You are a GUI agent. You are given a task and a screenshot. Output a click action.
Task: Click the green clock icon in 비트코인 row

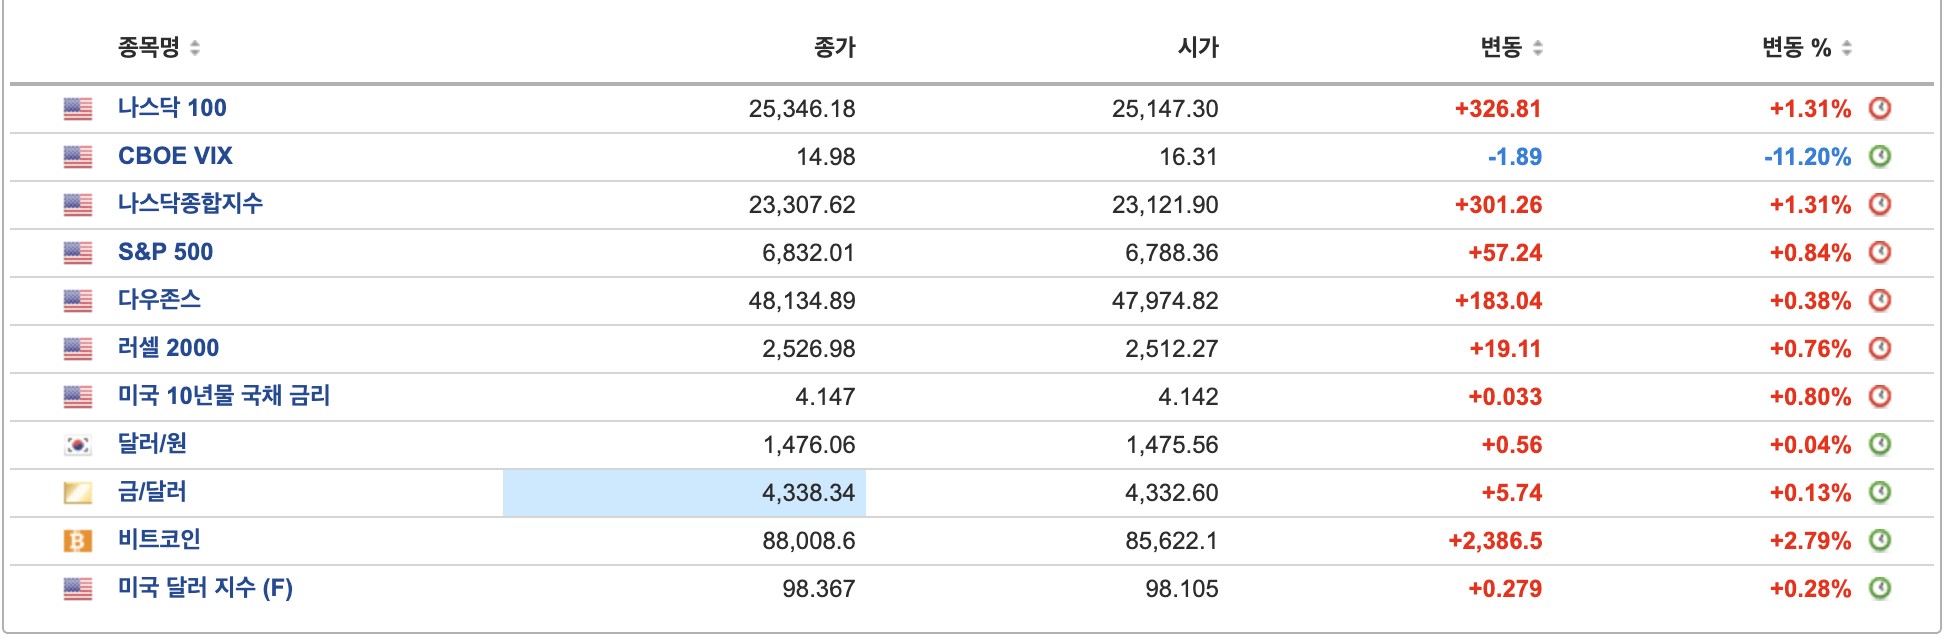[1880, 540]
